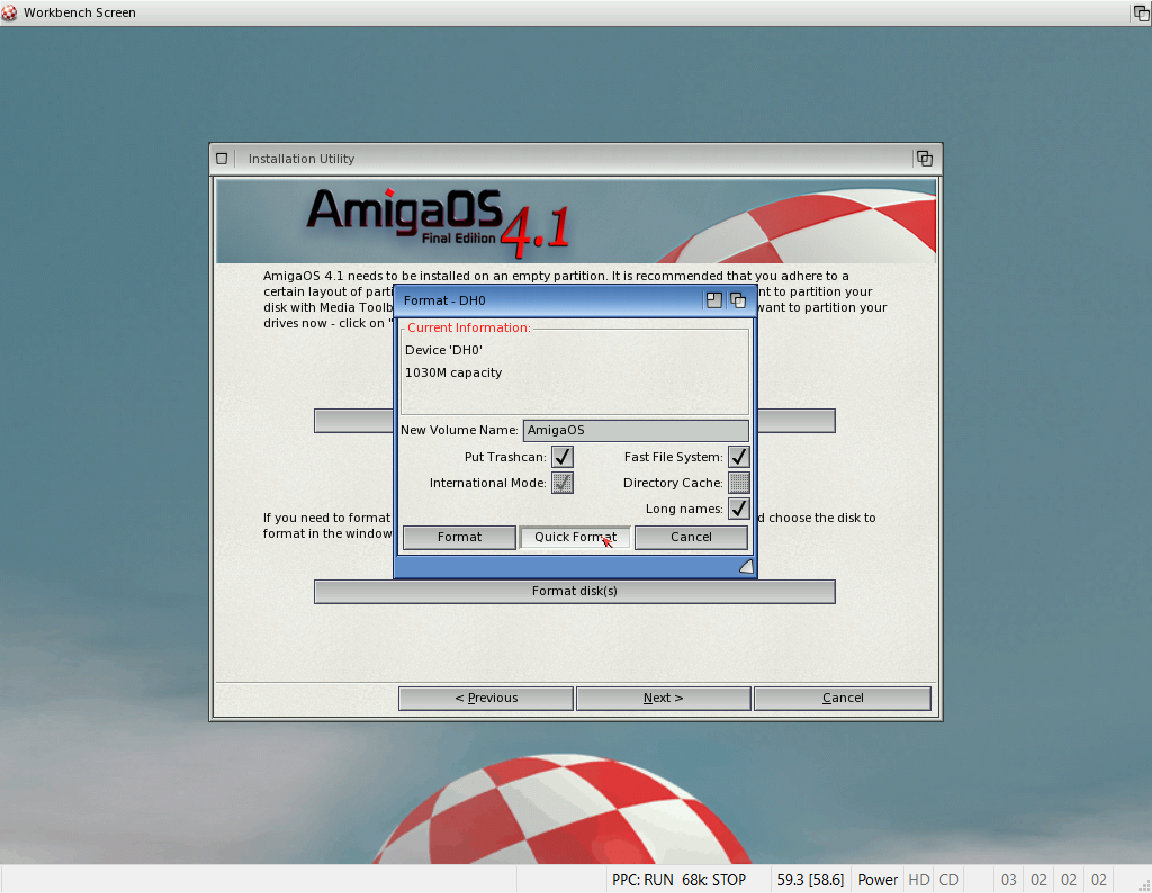Click the Format dialog depth gadget
The image size is (1152, 893).
coord(738,300)
